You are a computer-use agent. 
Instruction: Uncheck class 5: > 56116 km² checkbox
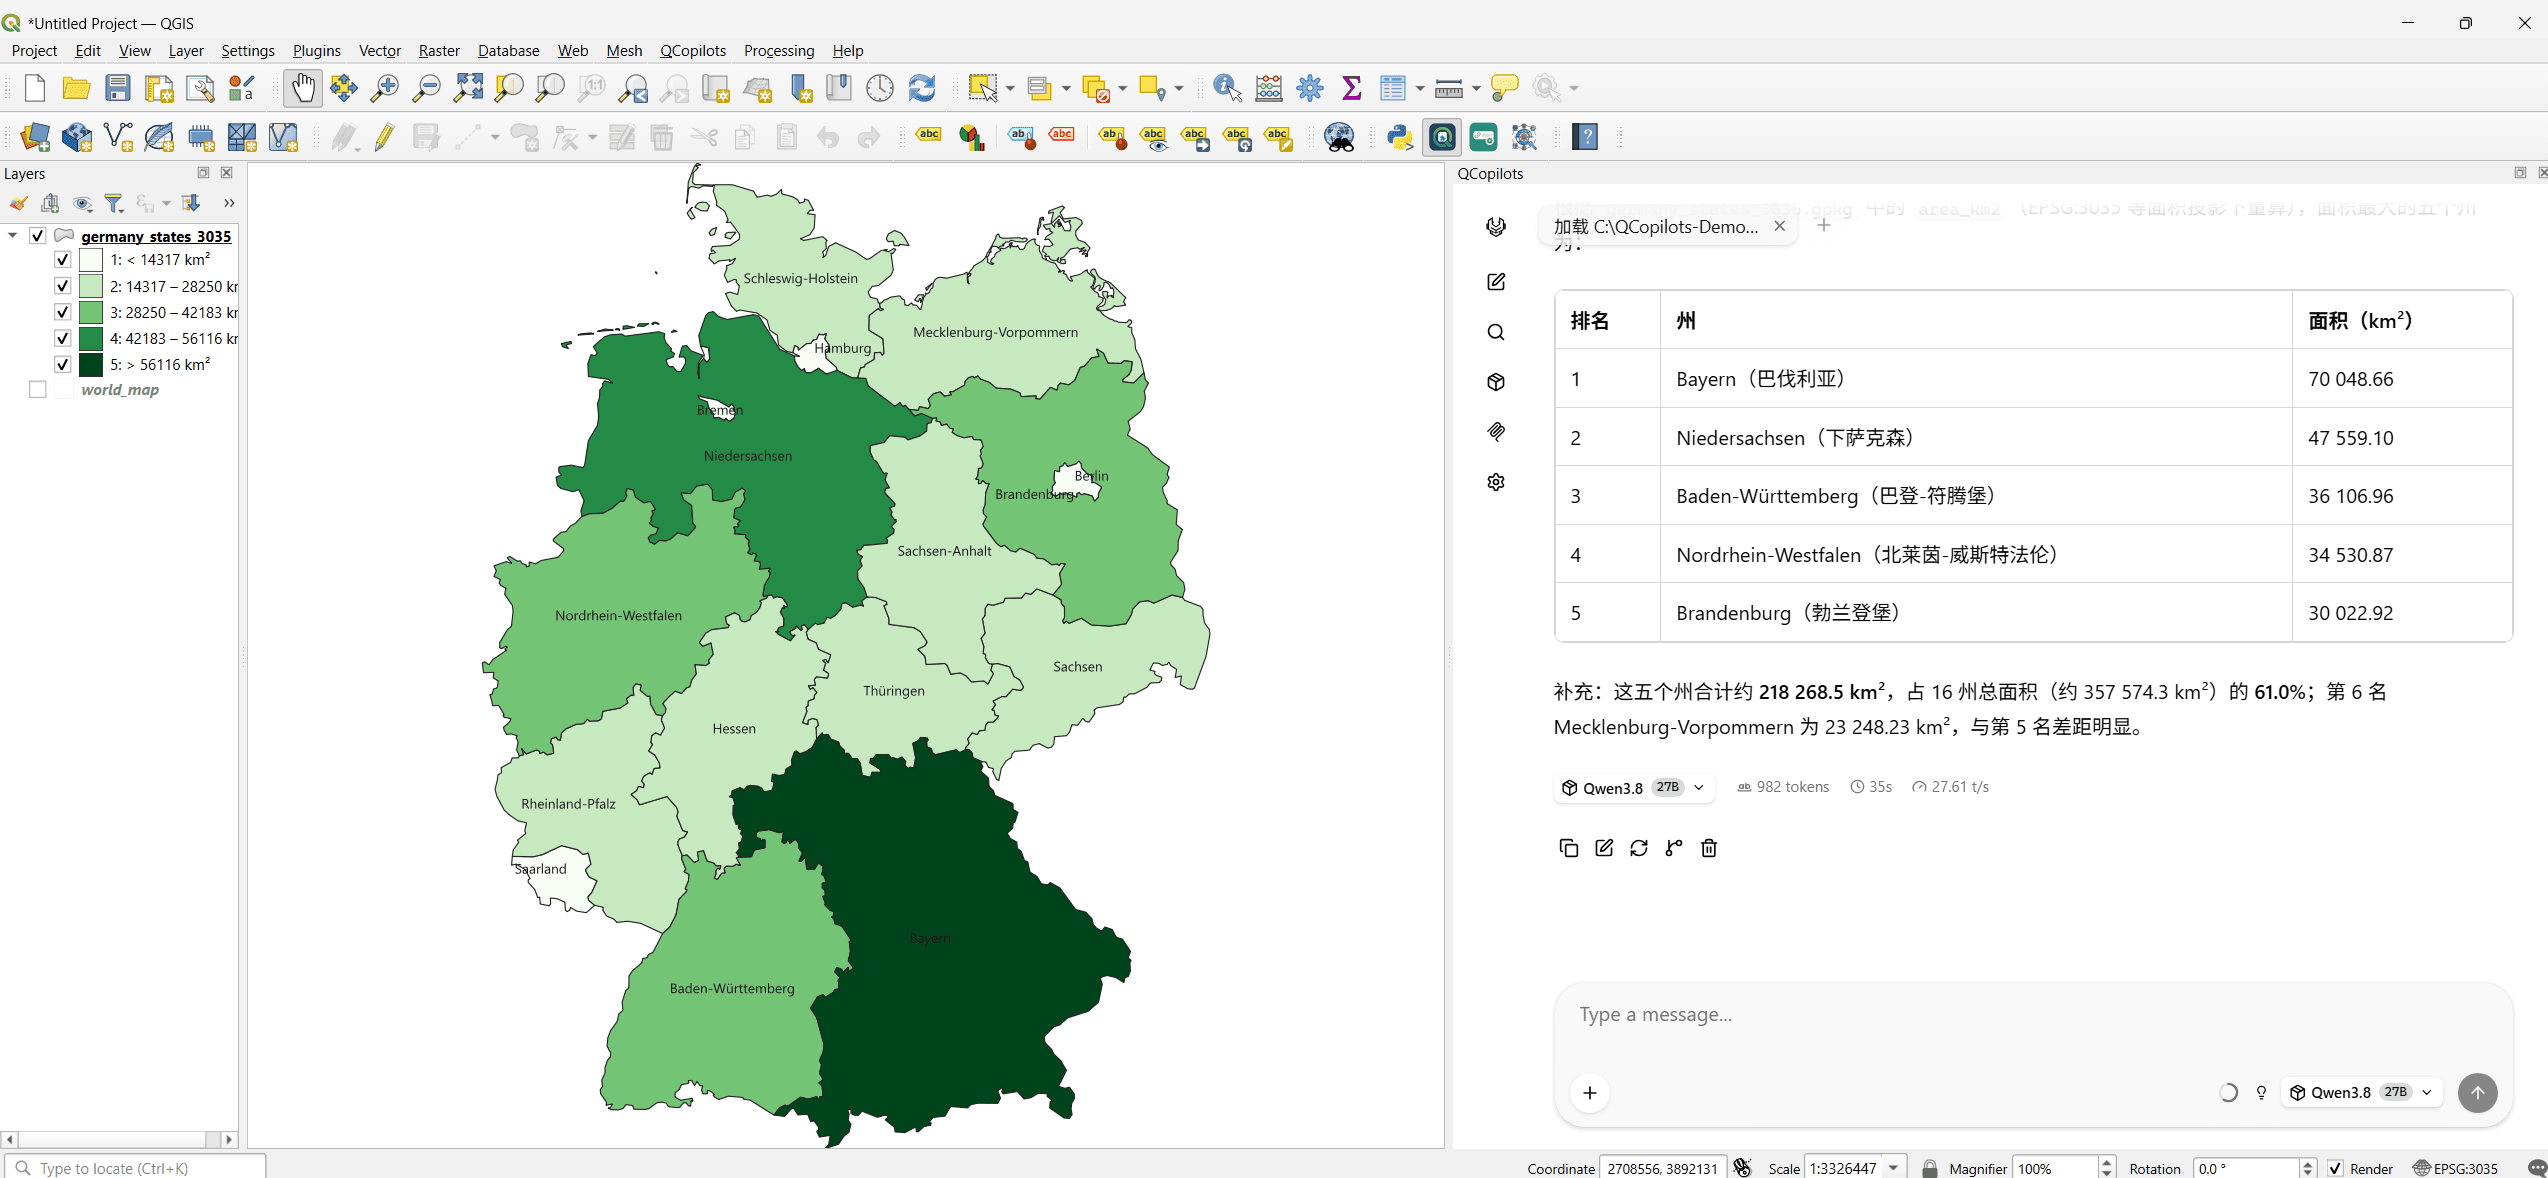coord(62,365)
